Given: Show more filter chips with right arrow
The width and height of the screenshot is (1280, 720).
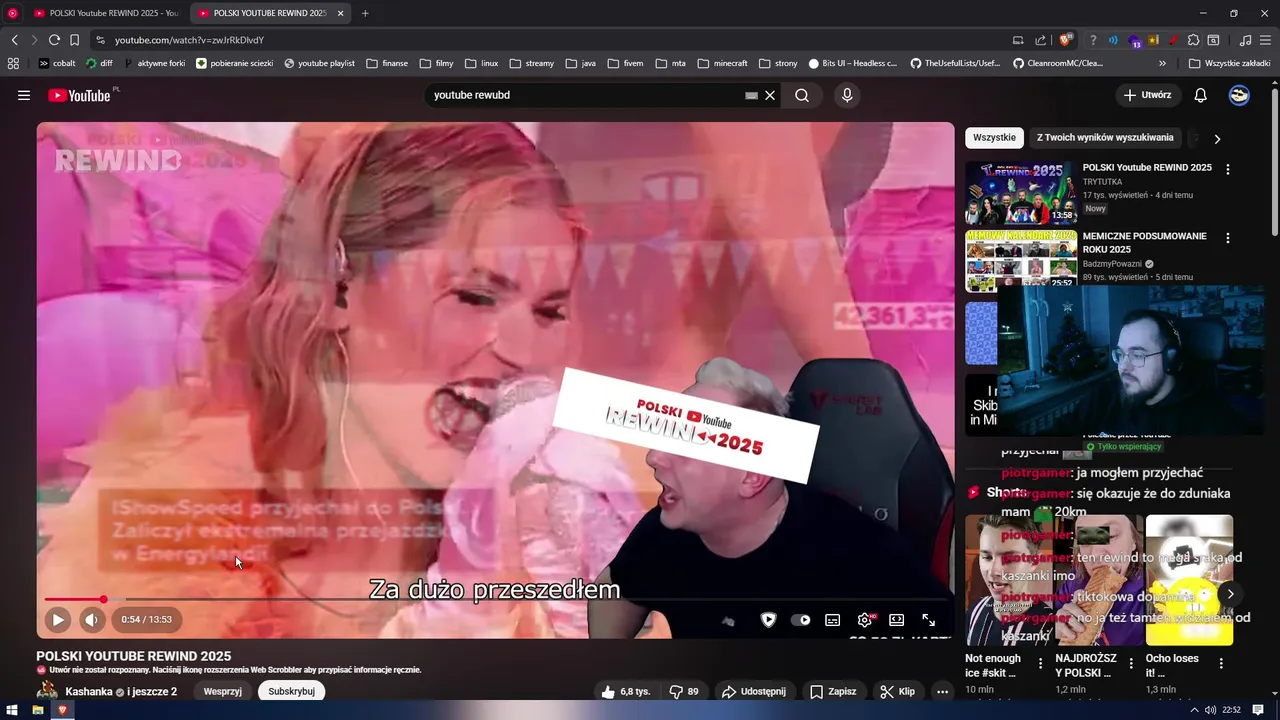Looking at the screenshot, I should coord(1217,139).
